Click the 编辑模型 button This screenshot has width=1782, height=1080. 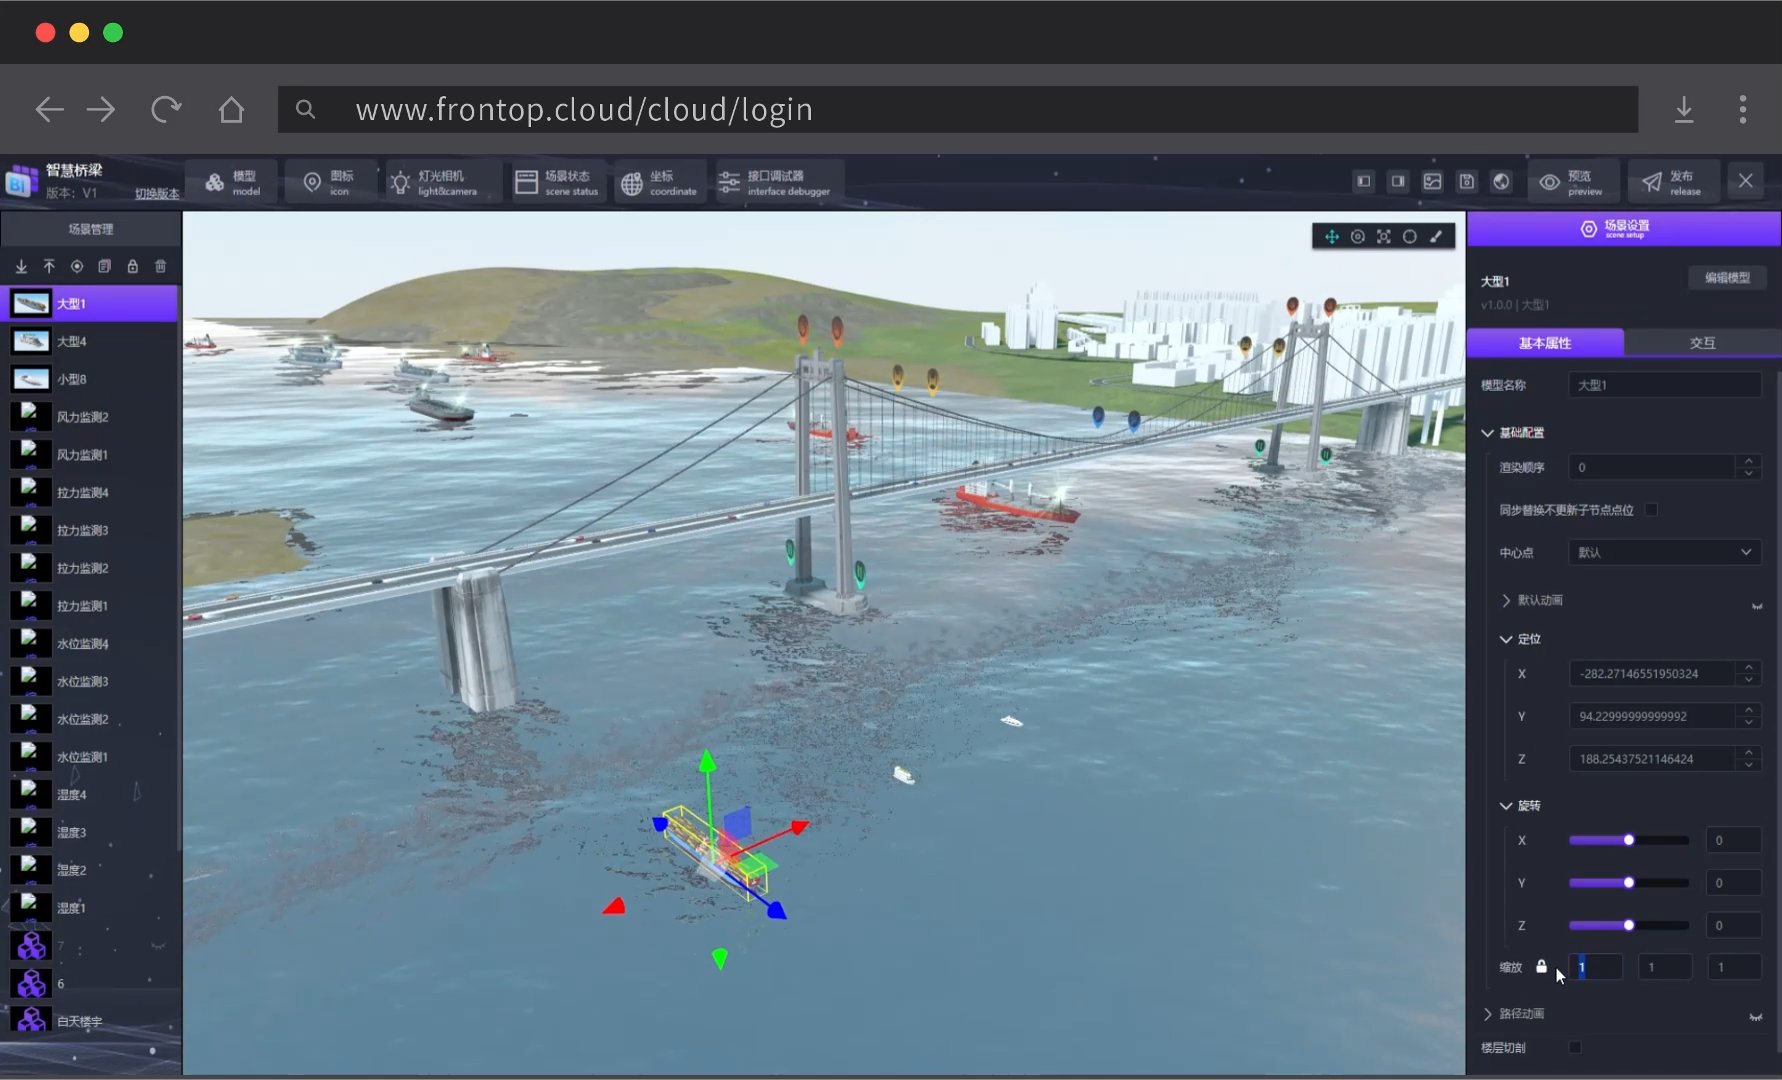(x=1727, y=278)
